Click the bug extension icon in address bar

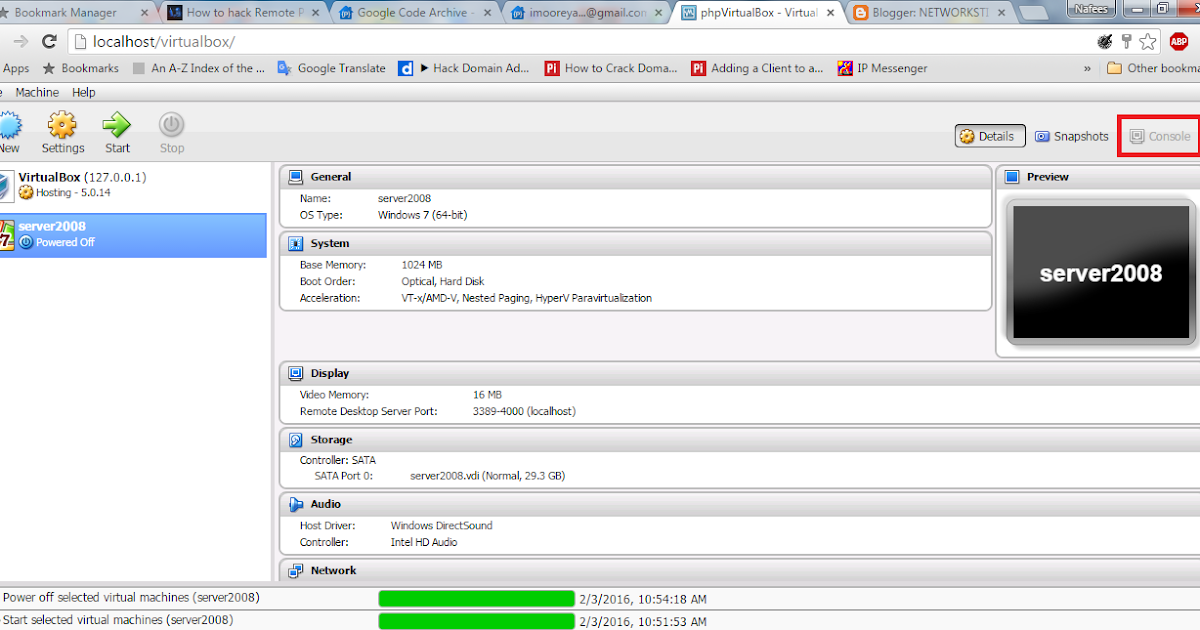[x=1105, y=42]
